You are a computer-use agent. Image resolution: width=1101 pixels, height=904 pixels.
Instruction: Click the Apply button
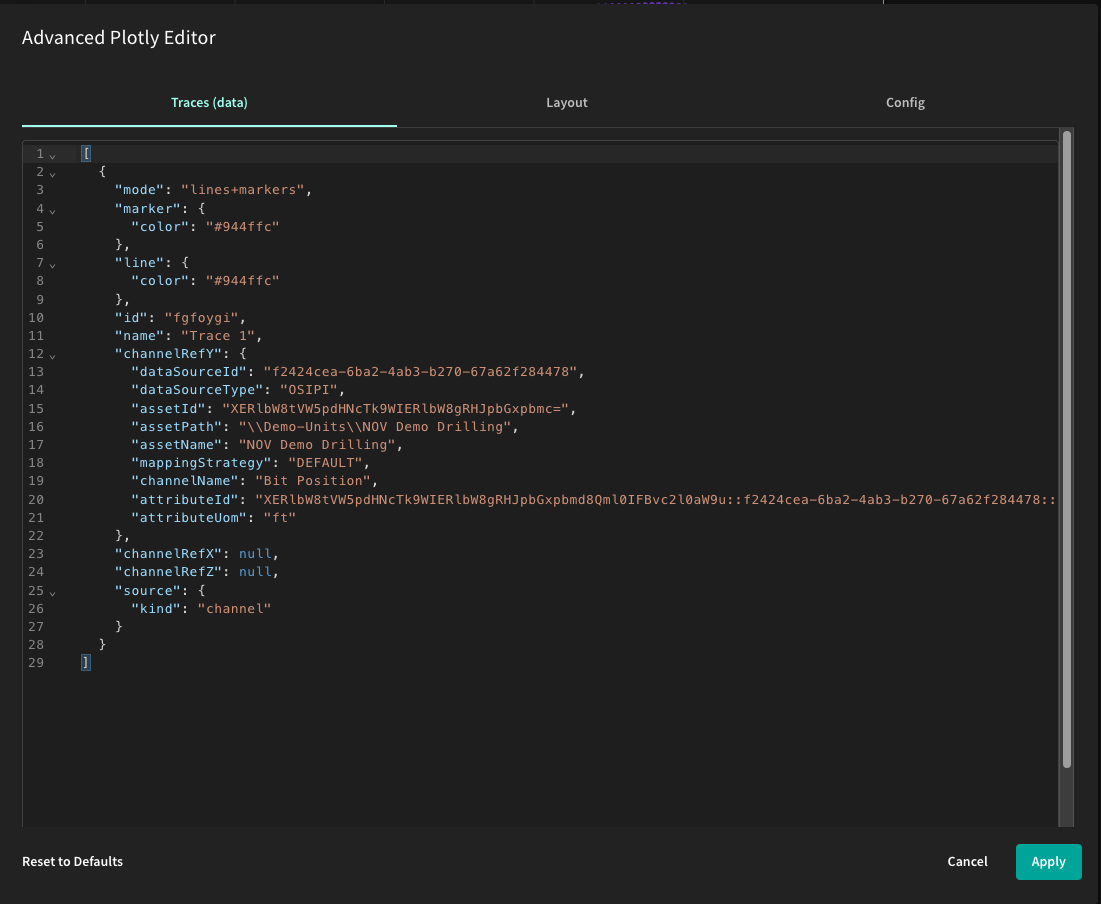[x=1048, y=862]
